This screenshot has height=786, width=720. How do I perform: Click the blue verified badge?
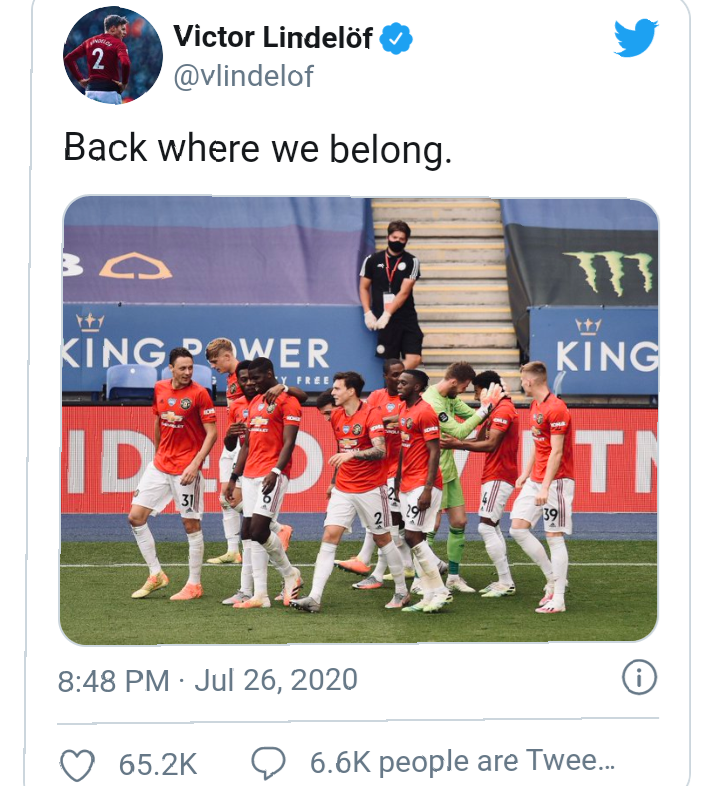click(x=398, y=39)
